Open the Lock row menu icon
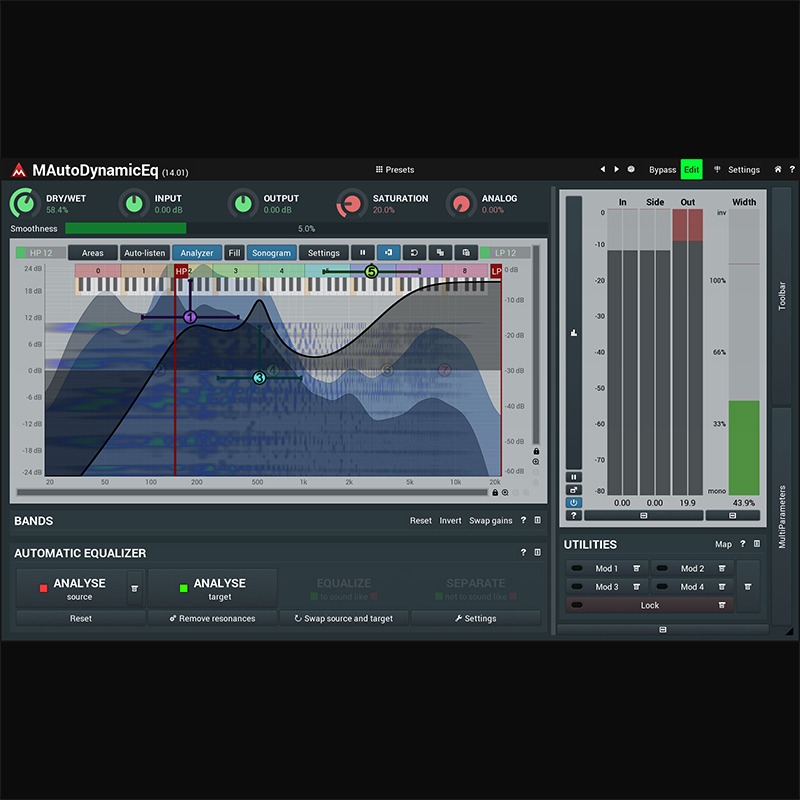Viewport: 800px width, 800px height. [722, 605]
